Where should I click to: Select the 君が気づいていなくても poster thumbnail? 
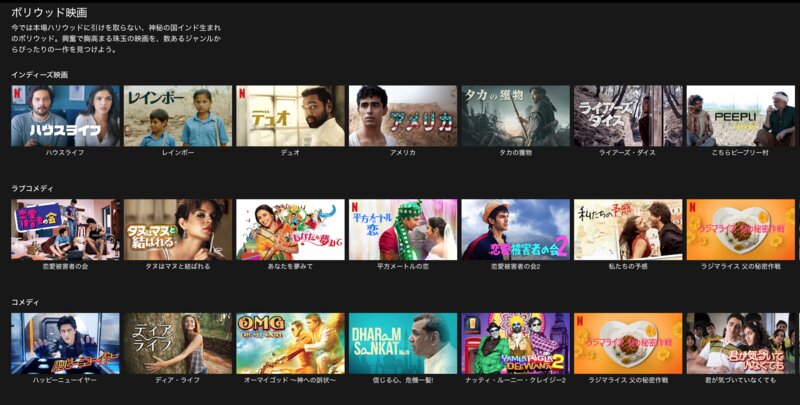[x=740, y=343]
